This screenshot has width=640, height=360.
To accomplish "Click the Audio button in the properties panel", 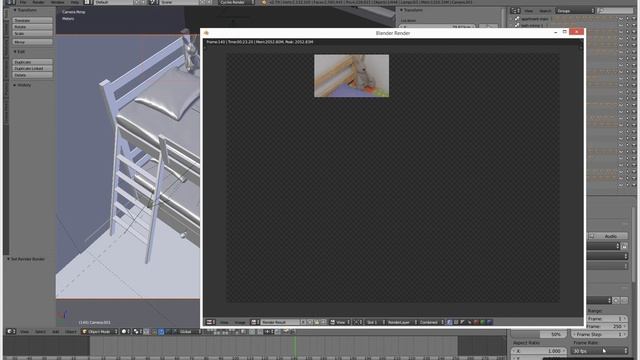I will click(x=607, y=236).
